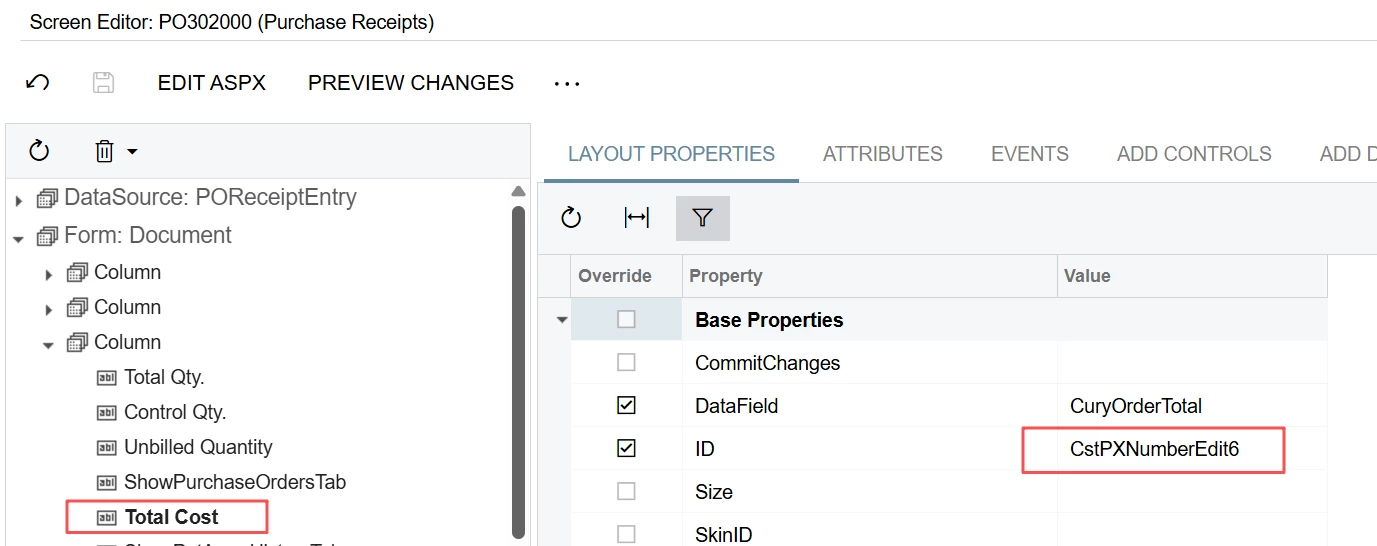Enable the CommitChanges override checkbox

click(x=626, y=363)
